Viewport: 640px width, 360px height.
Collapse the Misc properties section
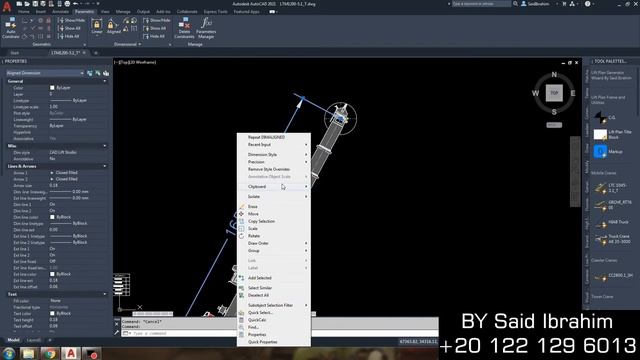[105, 146]
